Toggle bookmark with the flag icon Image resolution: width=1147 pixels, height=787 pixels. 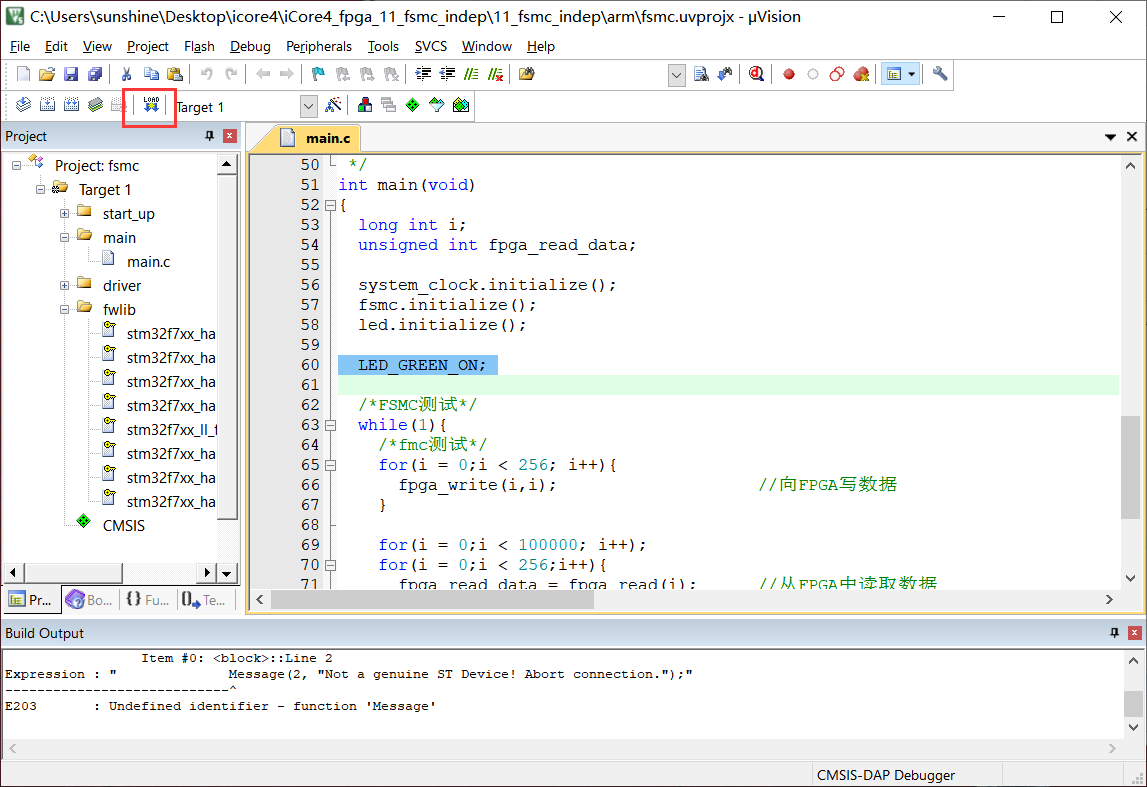[318, 74]
